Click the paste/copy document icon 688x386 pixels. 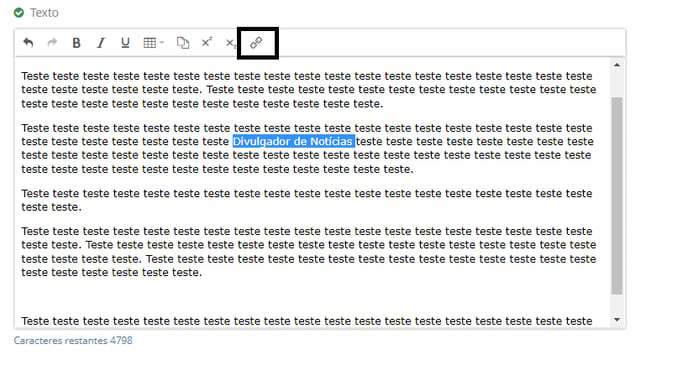[183, 43]
